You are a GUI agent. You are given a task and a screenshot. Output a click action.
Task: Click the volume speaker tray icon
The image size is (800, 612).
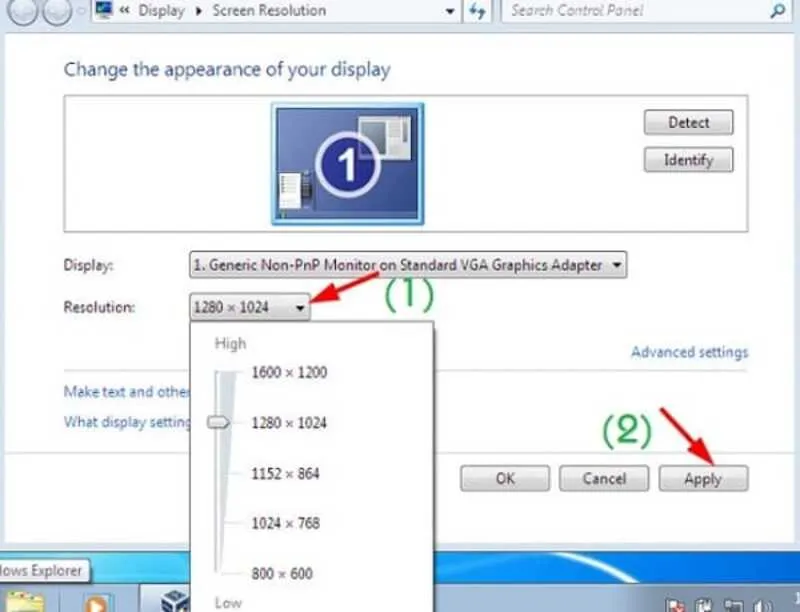coord(763,605)
